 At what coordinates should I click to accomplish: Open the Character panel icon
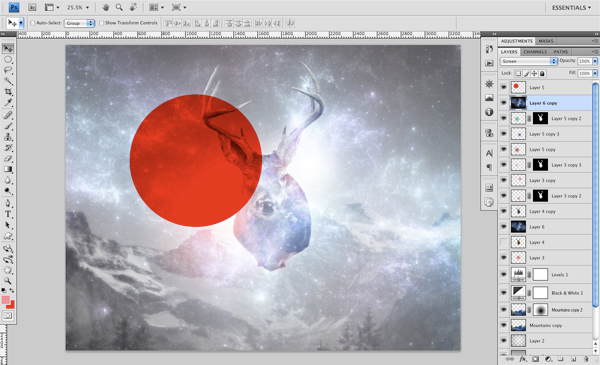(x=489, y=153)
